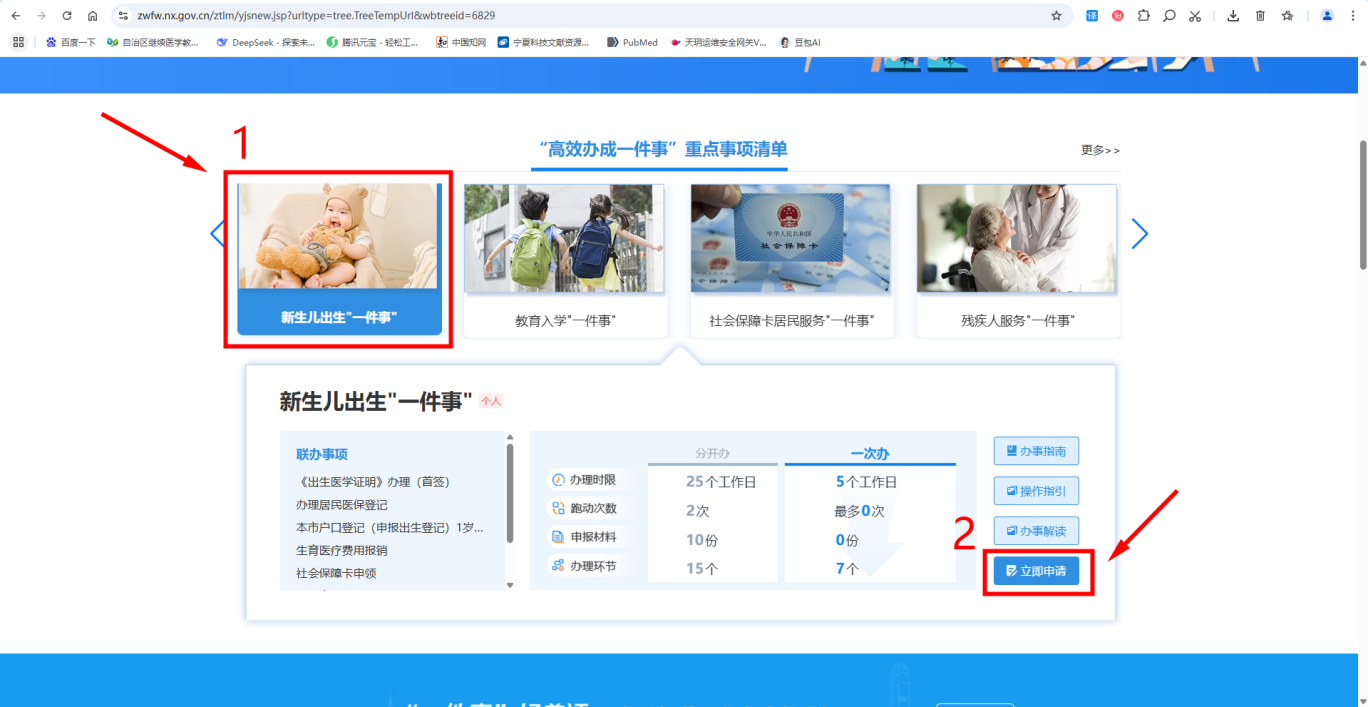Screen dimensions: 1368x707
Task: Open the PubMed bookmark
Action: click(632, 43)
